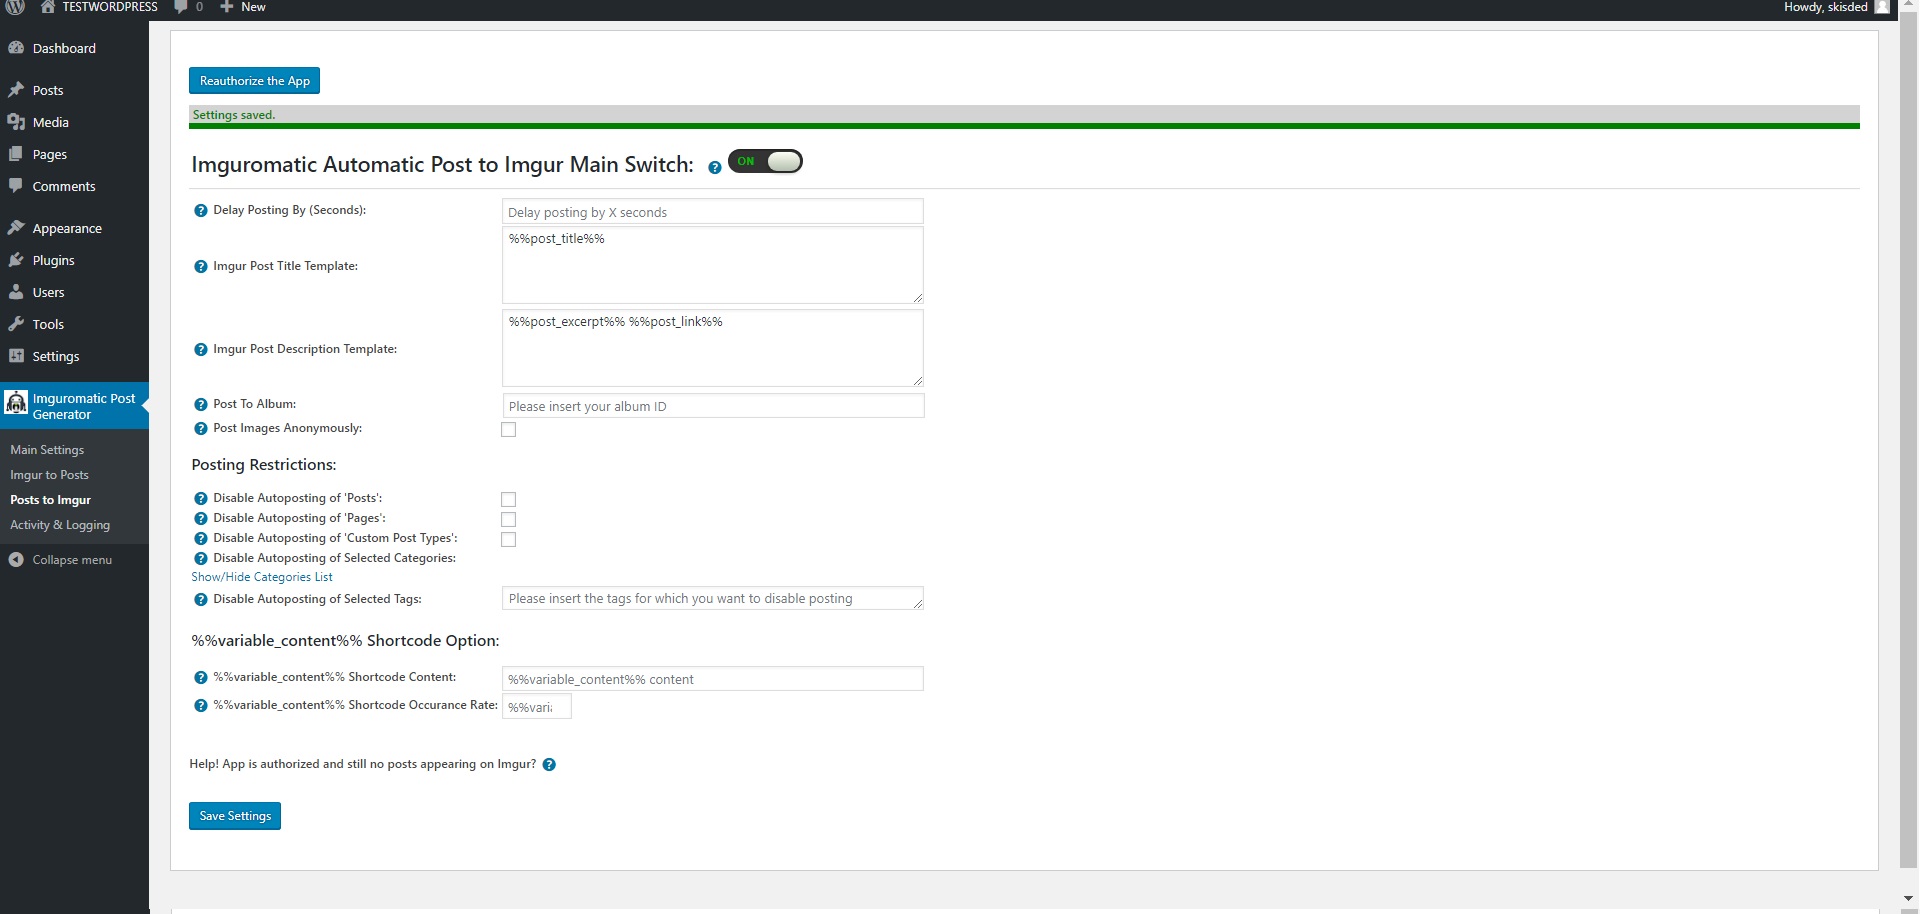Focus the Imgur Post Title Template textarea

[x=712, y=265]
